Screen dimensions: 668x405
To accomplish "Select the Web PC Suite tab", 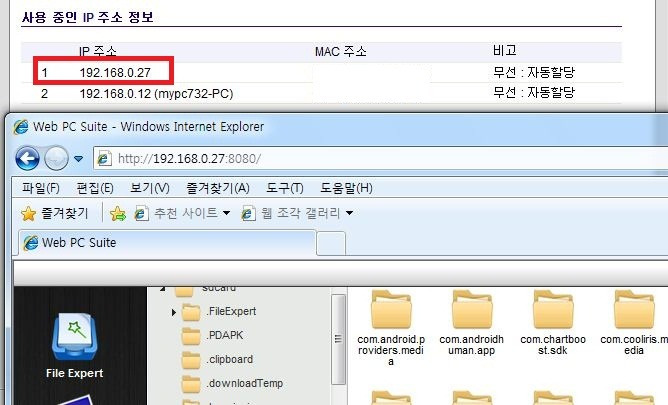I will [167, 243].
